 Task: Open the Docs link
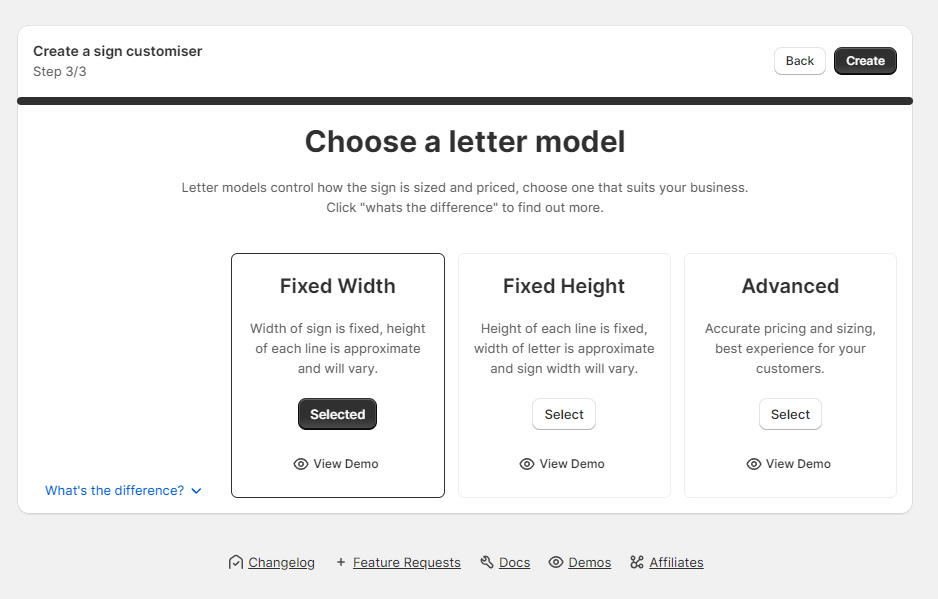click(x=514, y=562)
